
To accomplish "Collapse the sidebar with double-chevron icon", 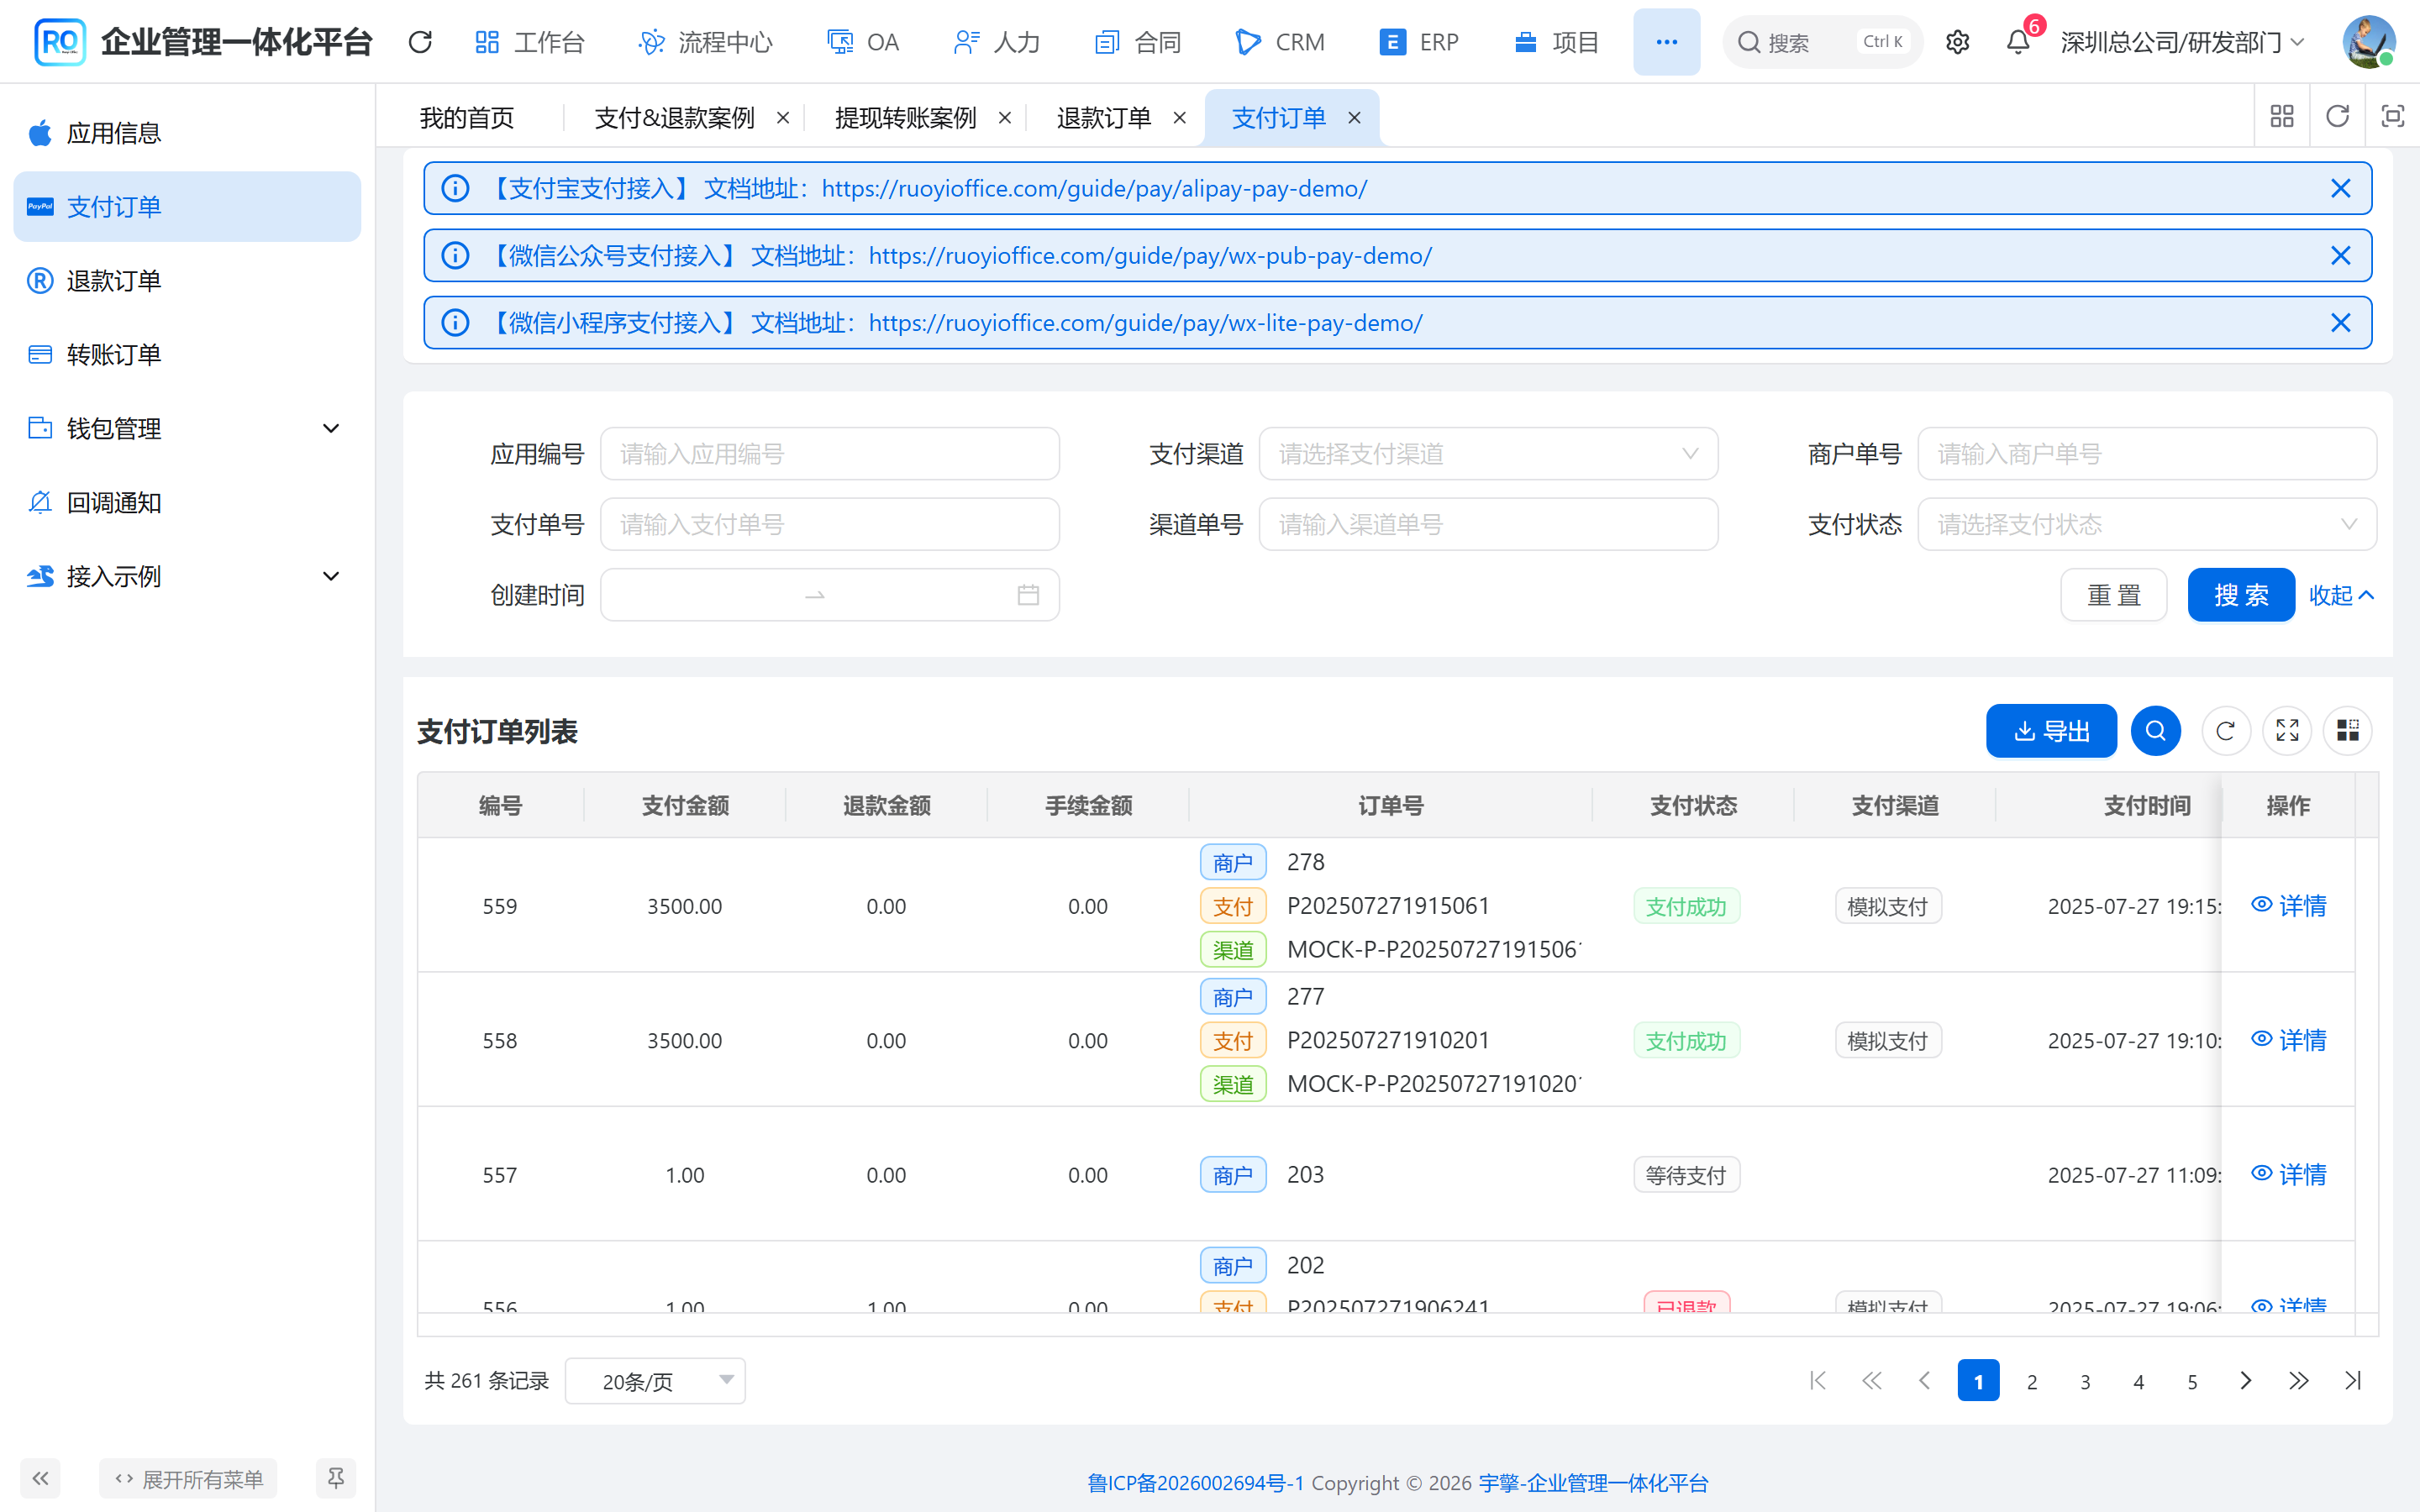I will (x=40, y=1478).
